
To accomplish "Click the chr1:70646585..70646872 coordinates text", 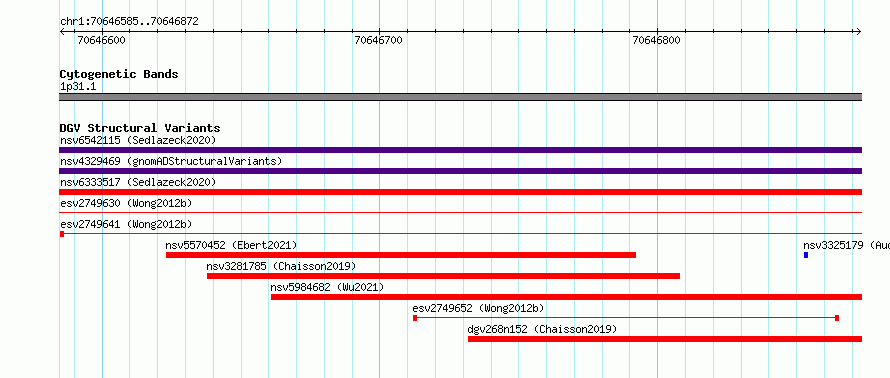I will pyautogui.click(x=129, y=22).
